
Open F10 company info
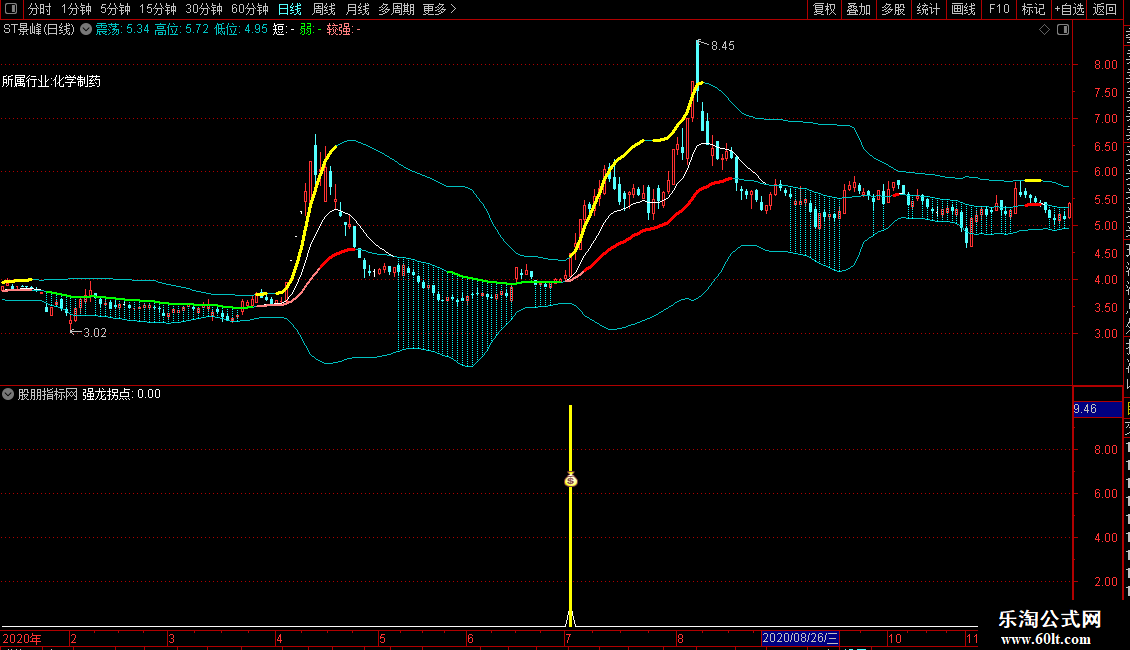[998, 9]
